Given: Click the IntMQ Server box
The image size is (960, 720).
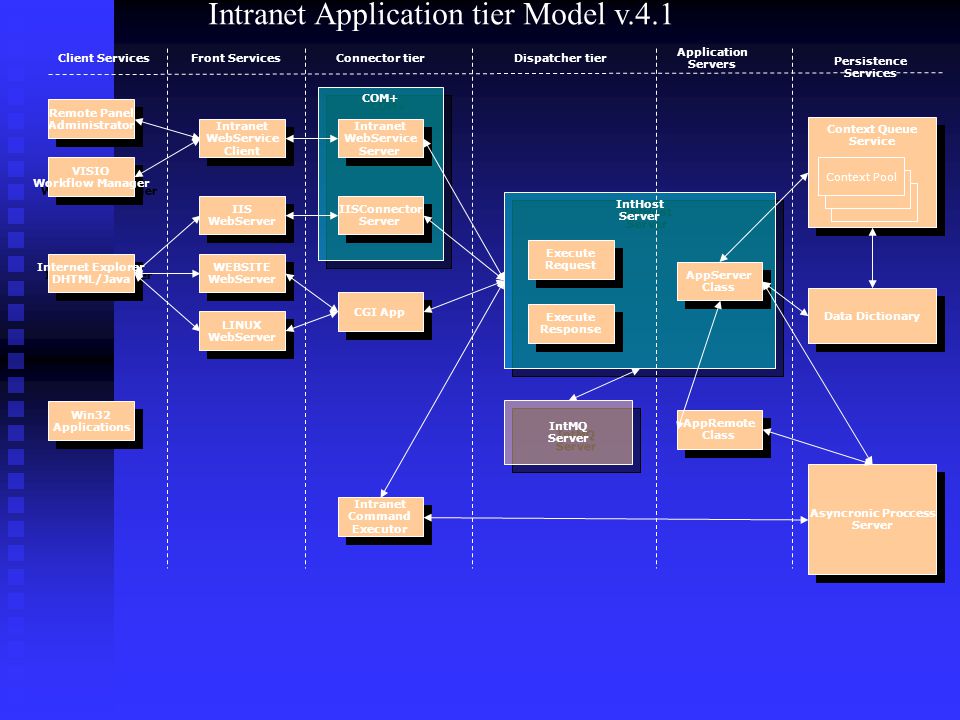Looking at the screenshot, I should tap(568, 433).
